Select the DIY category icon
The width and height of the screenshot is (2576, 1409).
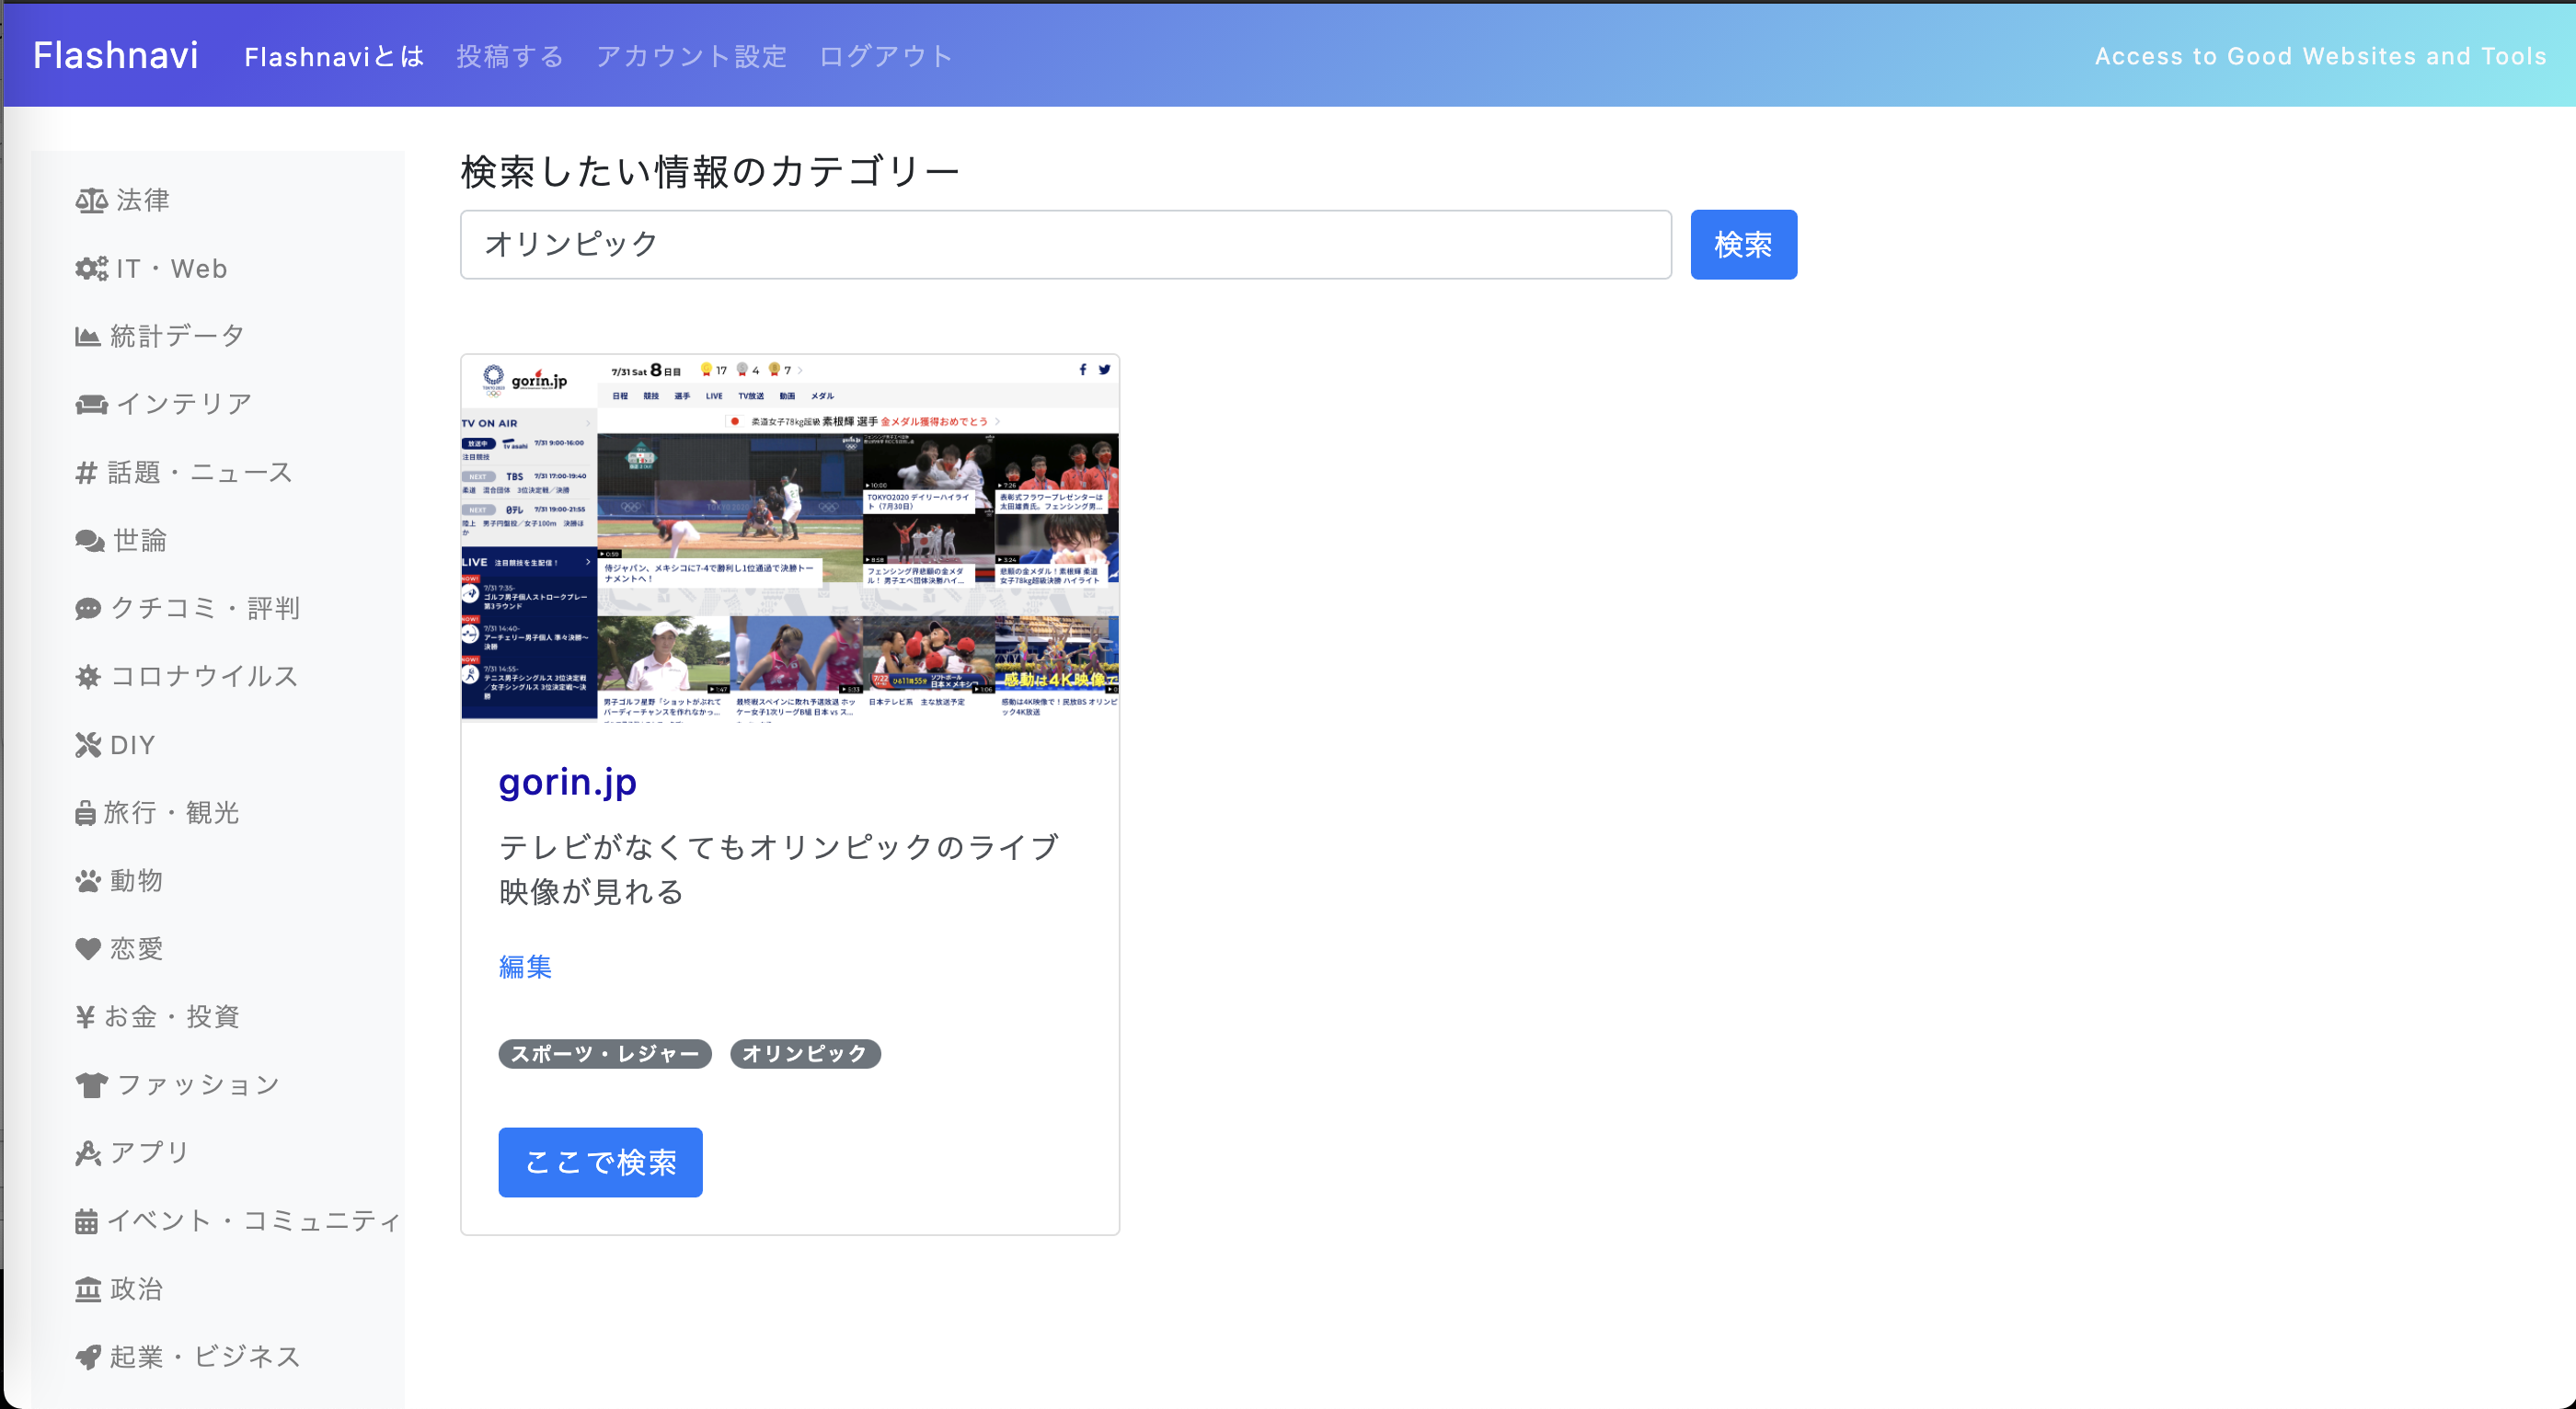[89, 744]
